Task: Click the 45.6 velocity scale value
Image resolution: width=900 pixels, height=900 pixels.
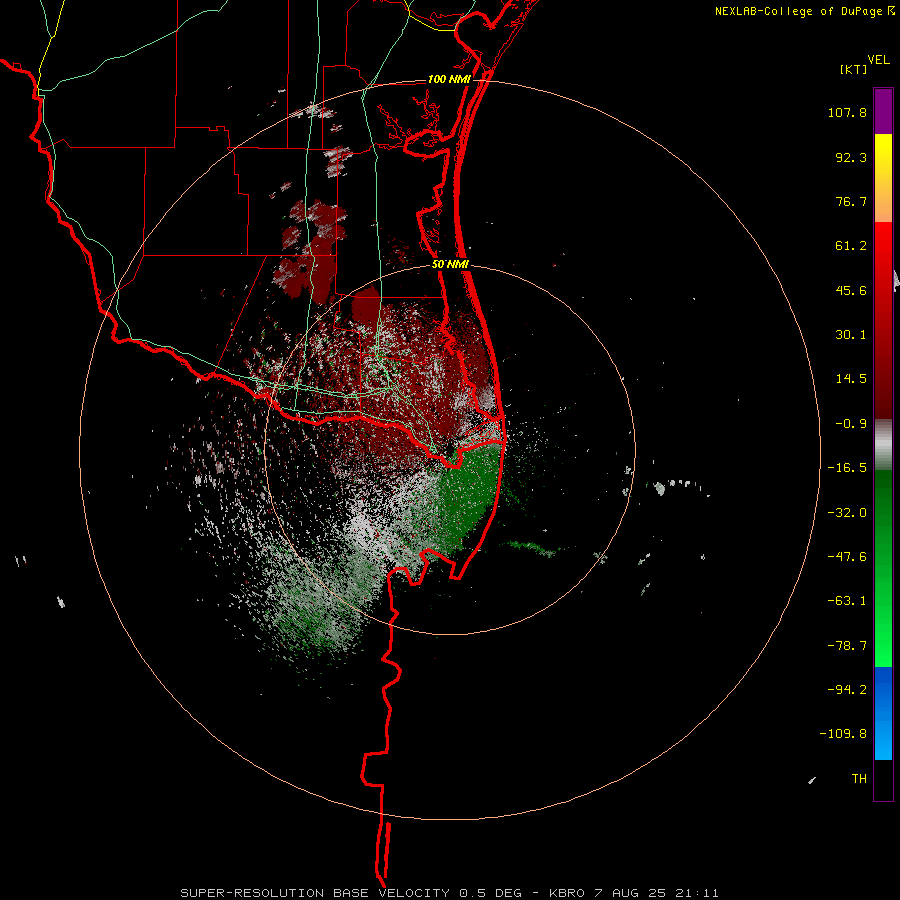Action: (851, 290)
